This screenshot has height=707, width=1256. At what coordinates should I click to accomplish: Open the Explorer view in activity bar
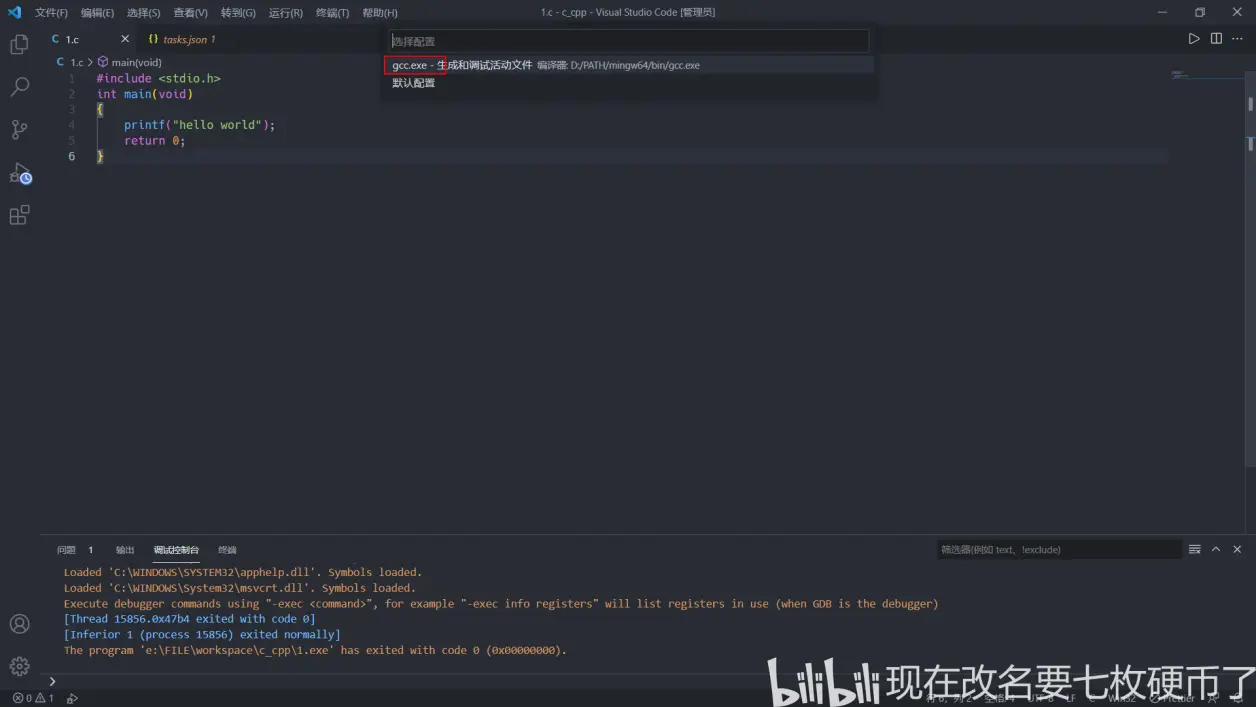click(x=19, y=44)
